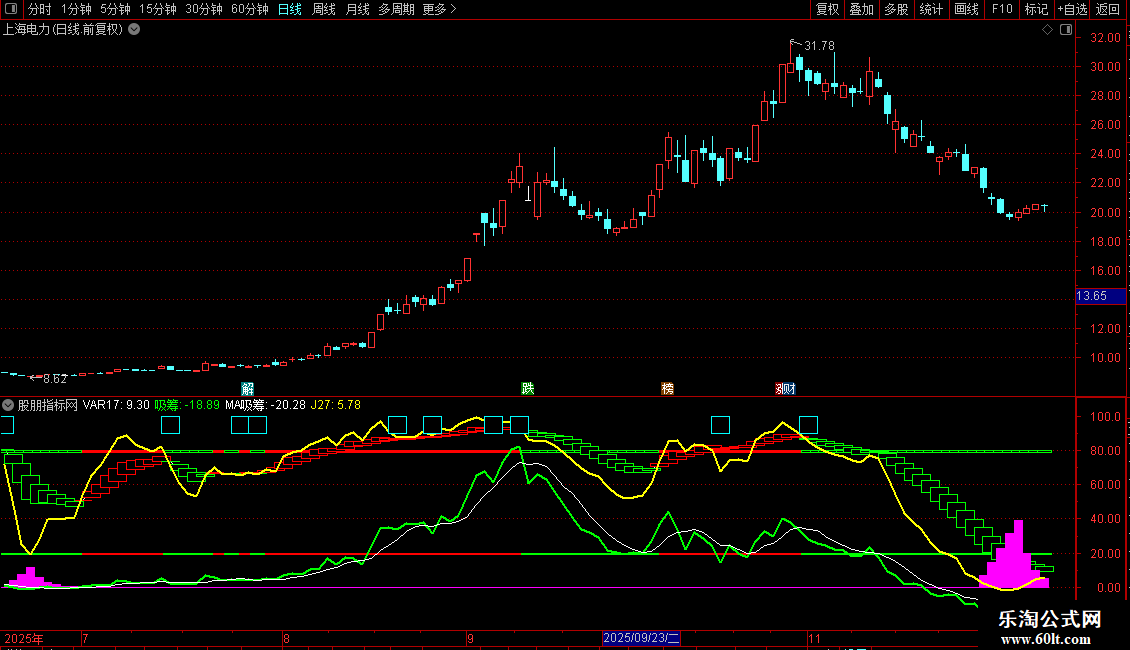Click the orange 榜 marker icon
Screen dimensions: 1130x650
(667, 388)
